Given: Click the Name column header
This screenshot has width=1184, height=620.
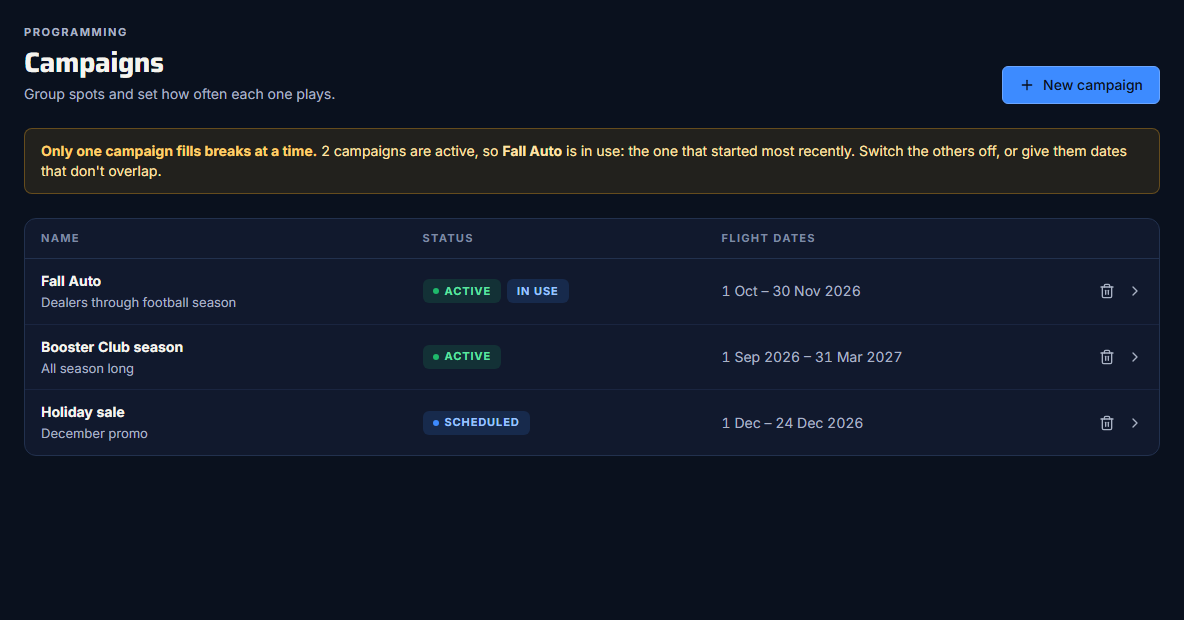Looking at the screenshot, I should click(60, 238).
